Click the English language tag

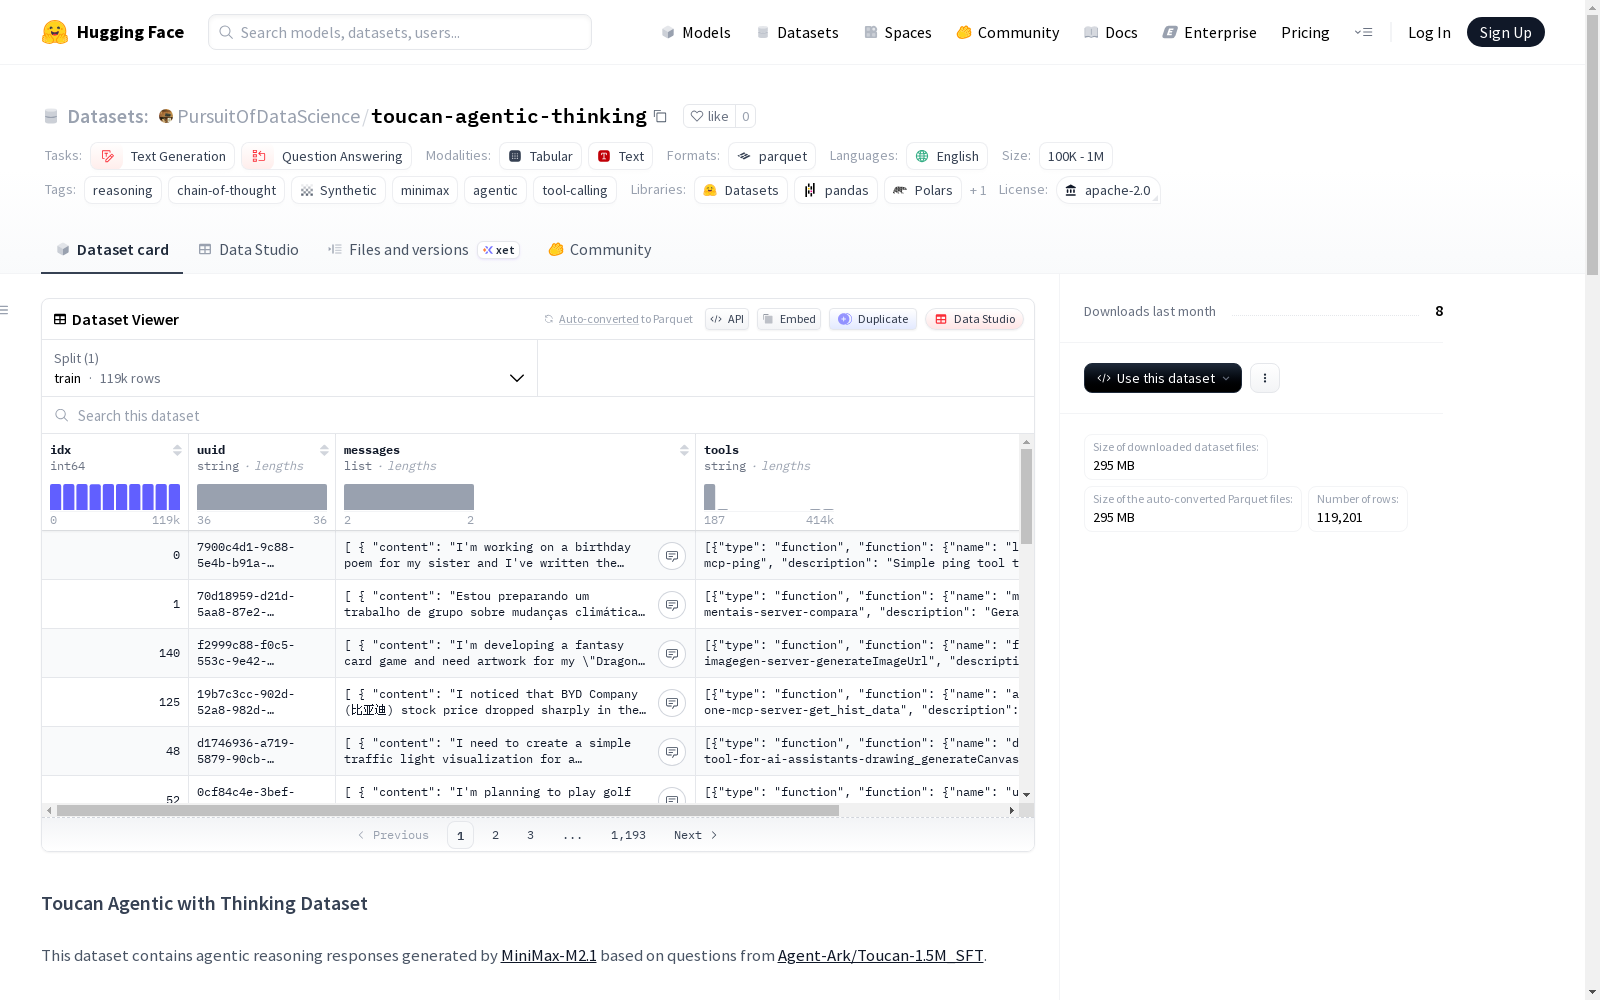pyautogui.click(x=947, y=156)
